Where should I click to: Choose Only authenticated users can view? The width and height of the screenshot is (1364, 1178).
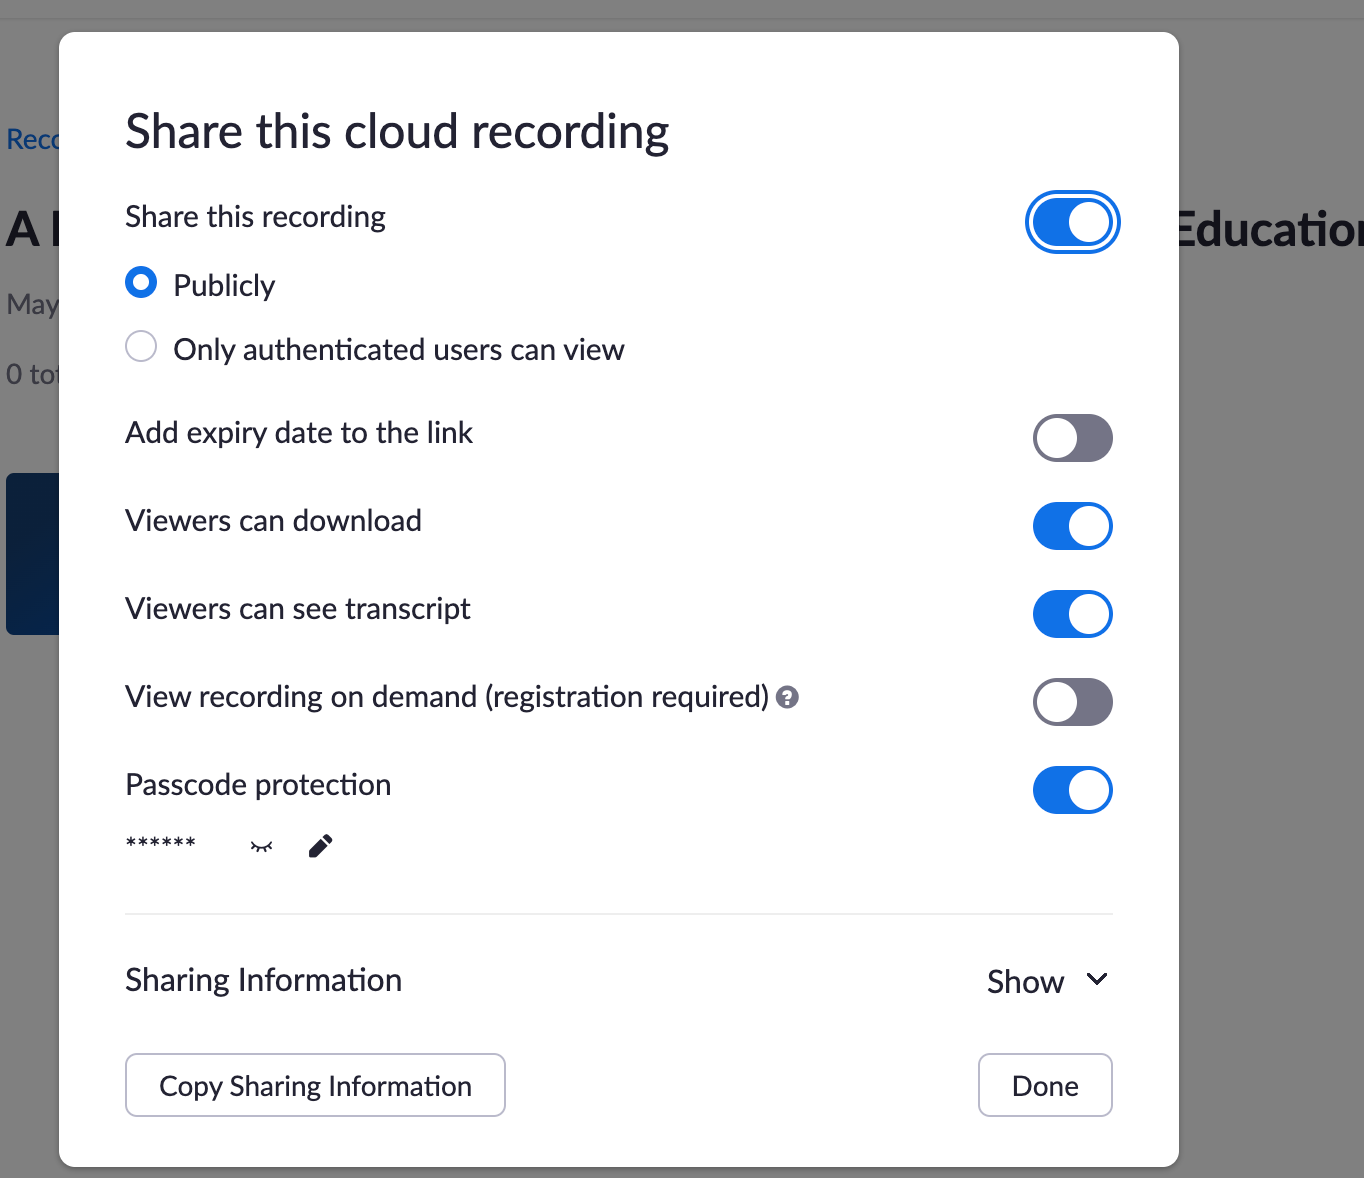pyautogui.click(x=141, y=347)
